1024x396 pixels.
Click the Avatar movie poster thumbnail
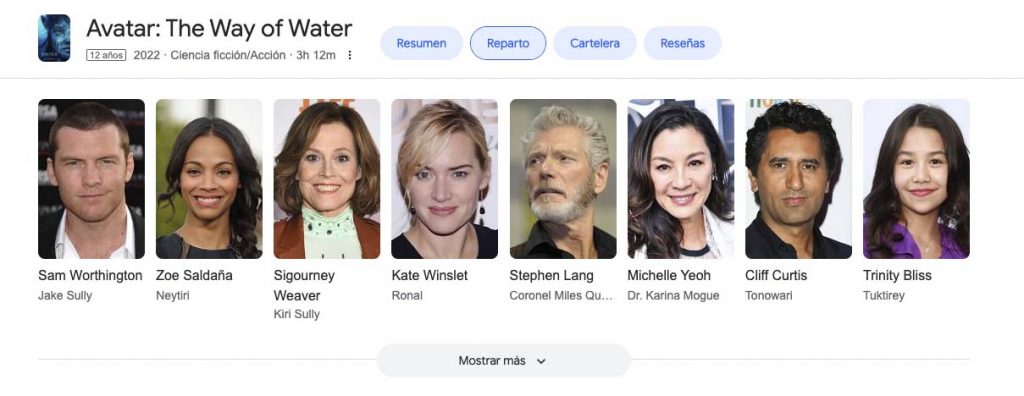pyautogui.click(x=54, y=38)
